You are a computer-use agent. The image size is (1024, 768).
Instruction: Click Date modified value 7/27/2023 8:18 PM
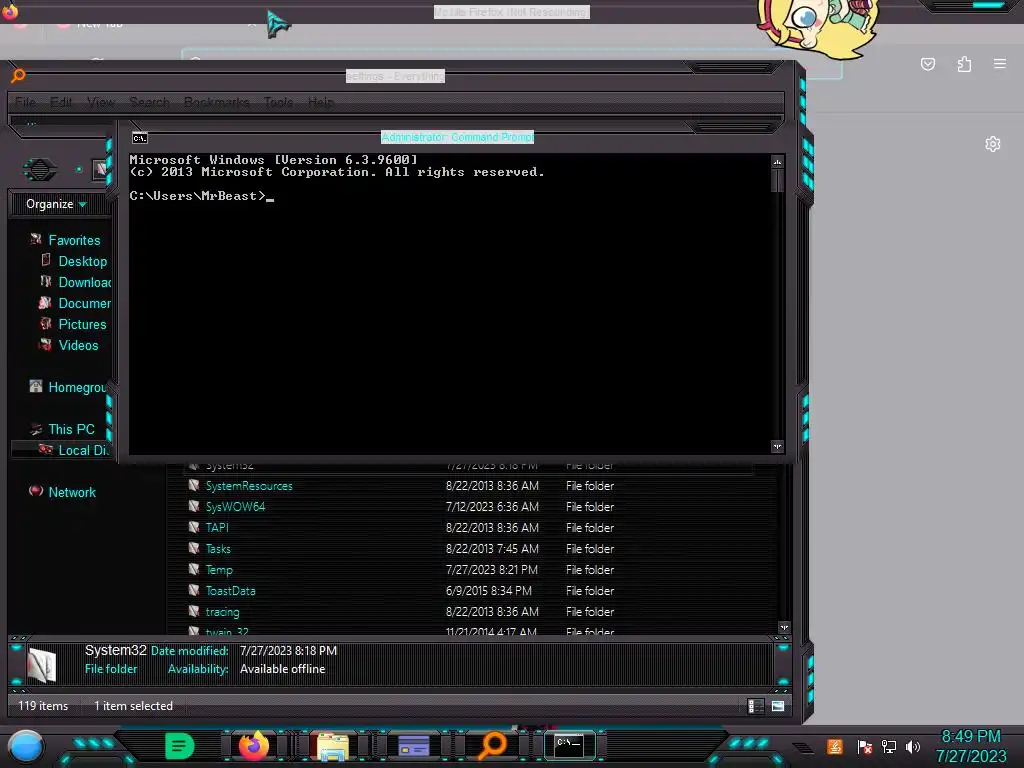[x=288, y=650]
